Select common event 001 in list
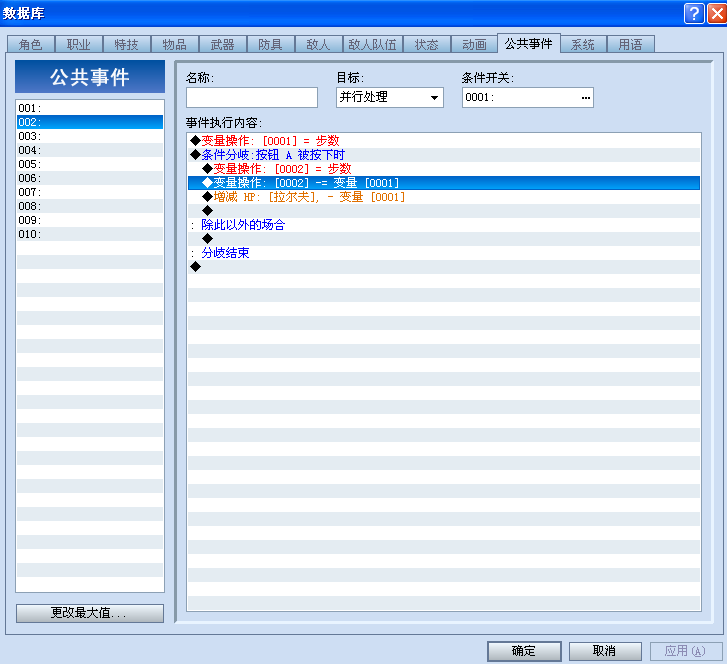 (x=90, y=108)
